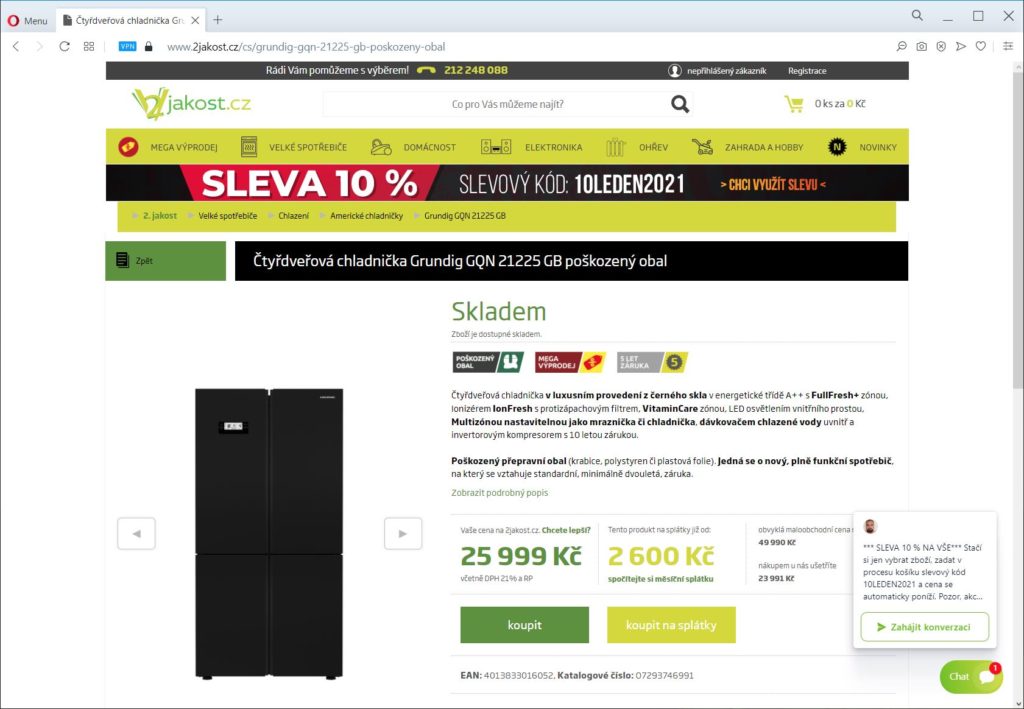
Task: Click the search magnifier icon in site header
Action: coord(680,104)
